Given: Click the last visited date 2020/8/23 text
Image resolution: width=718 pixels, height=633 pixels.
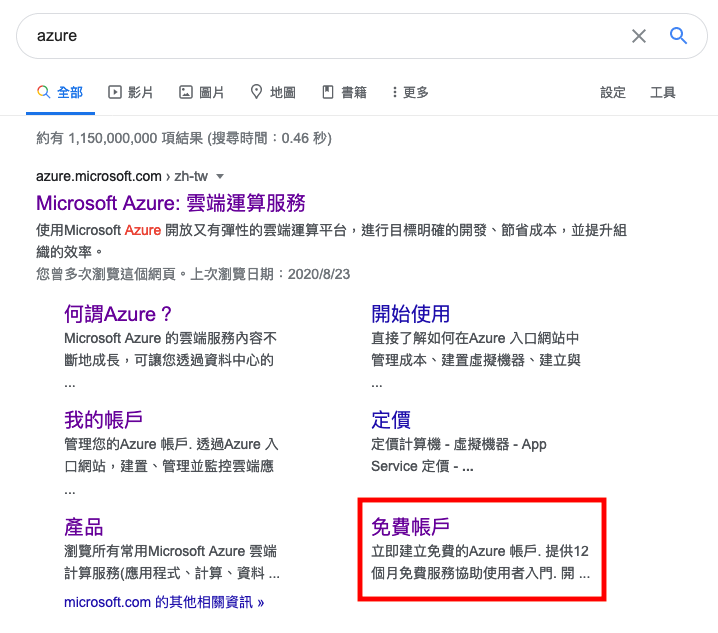Looking at the screenshot, I should click(x=319, y=274).
